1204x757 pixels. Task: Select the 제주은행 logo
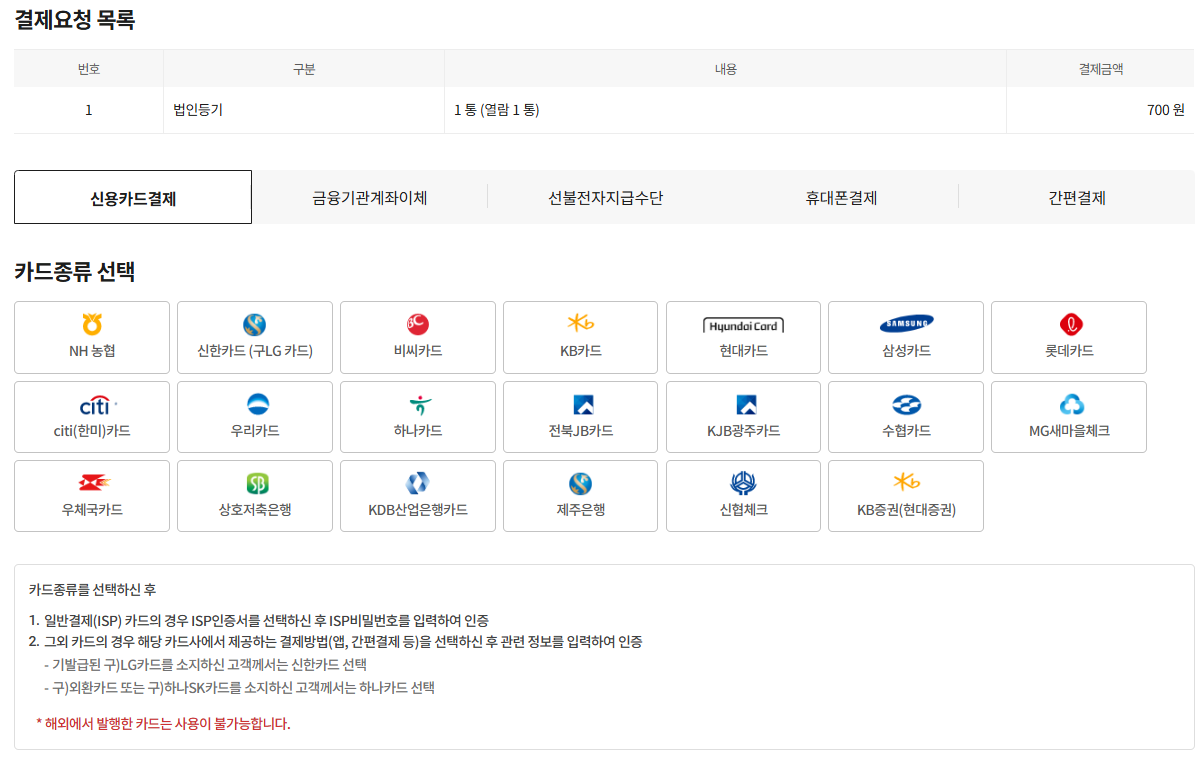pyautogui.click(x=581, y=484)
